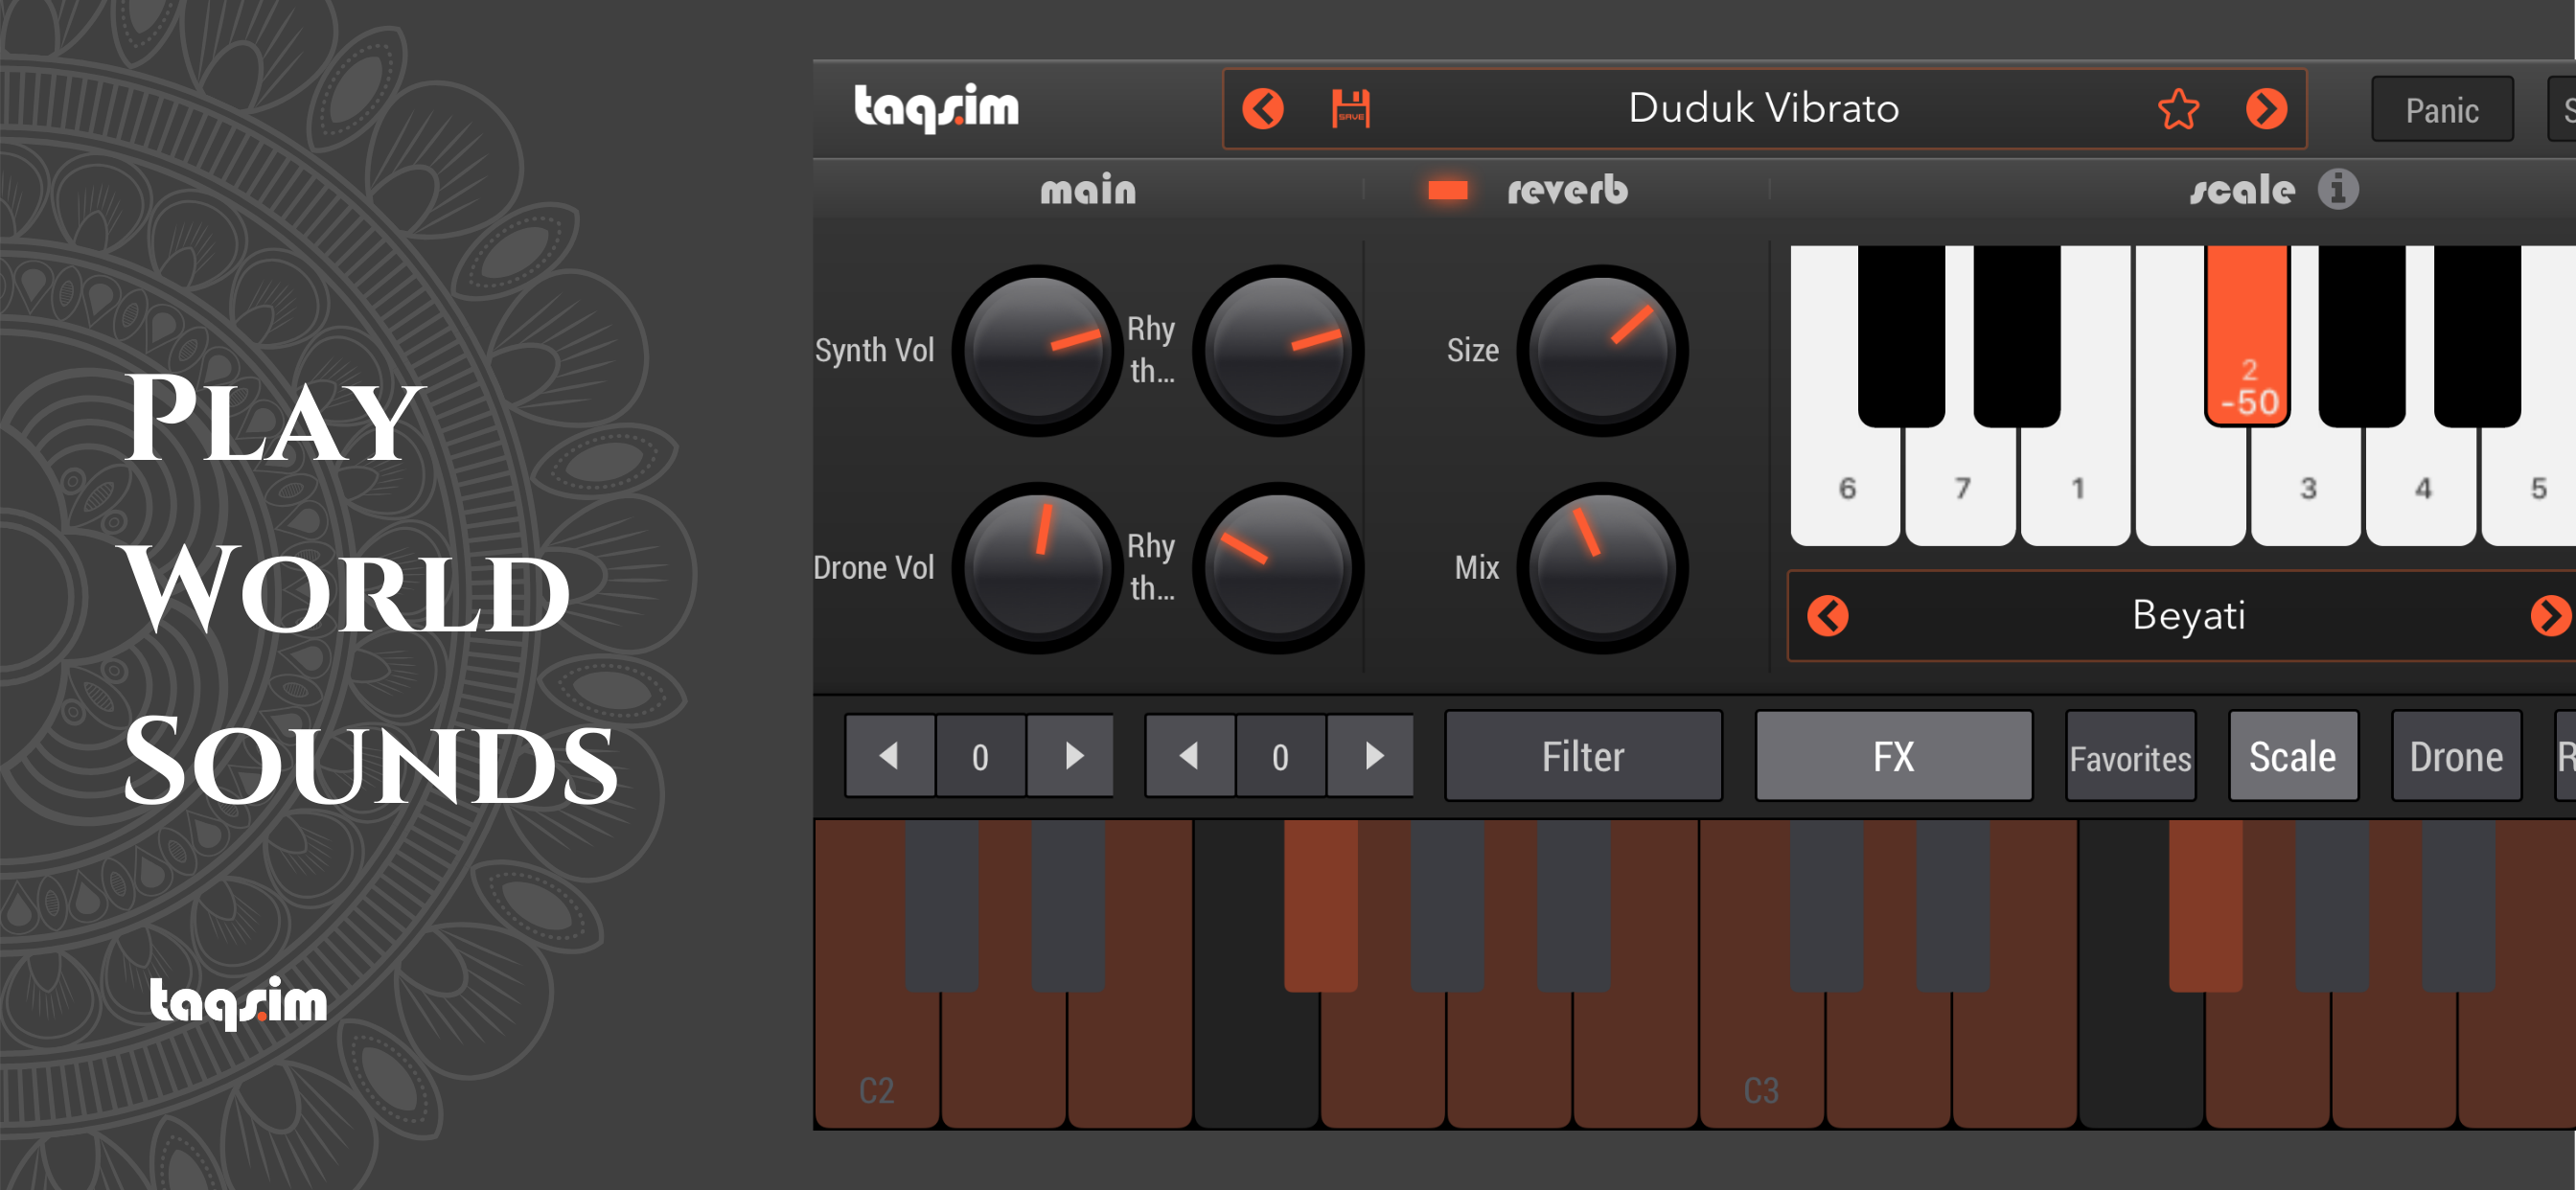
Task: Mark Duduk Vibrato as favorite with star
Action: coord(2178,108)
